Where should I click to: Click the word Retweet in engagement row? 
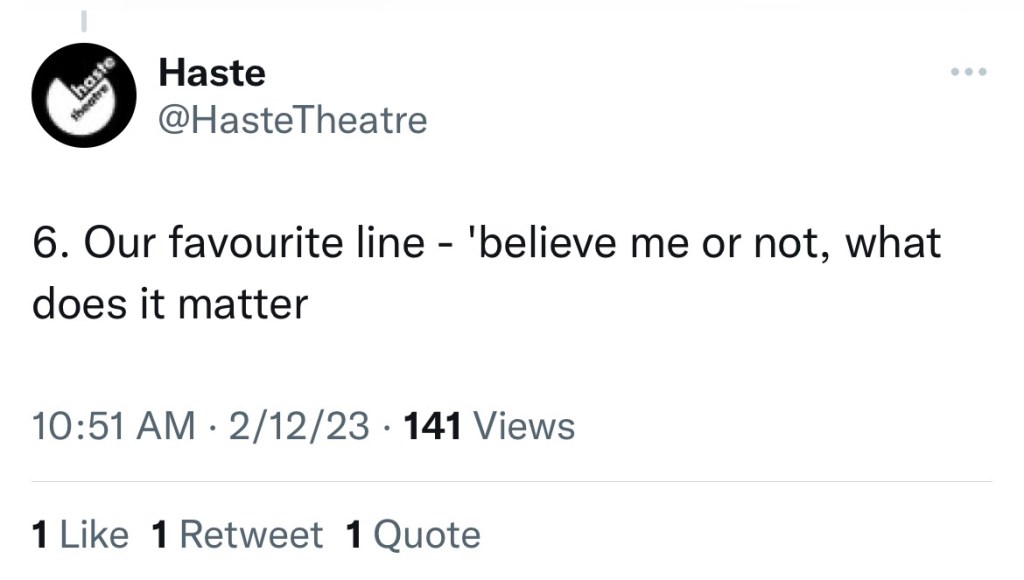[251, 535]
